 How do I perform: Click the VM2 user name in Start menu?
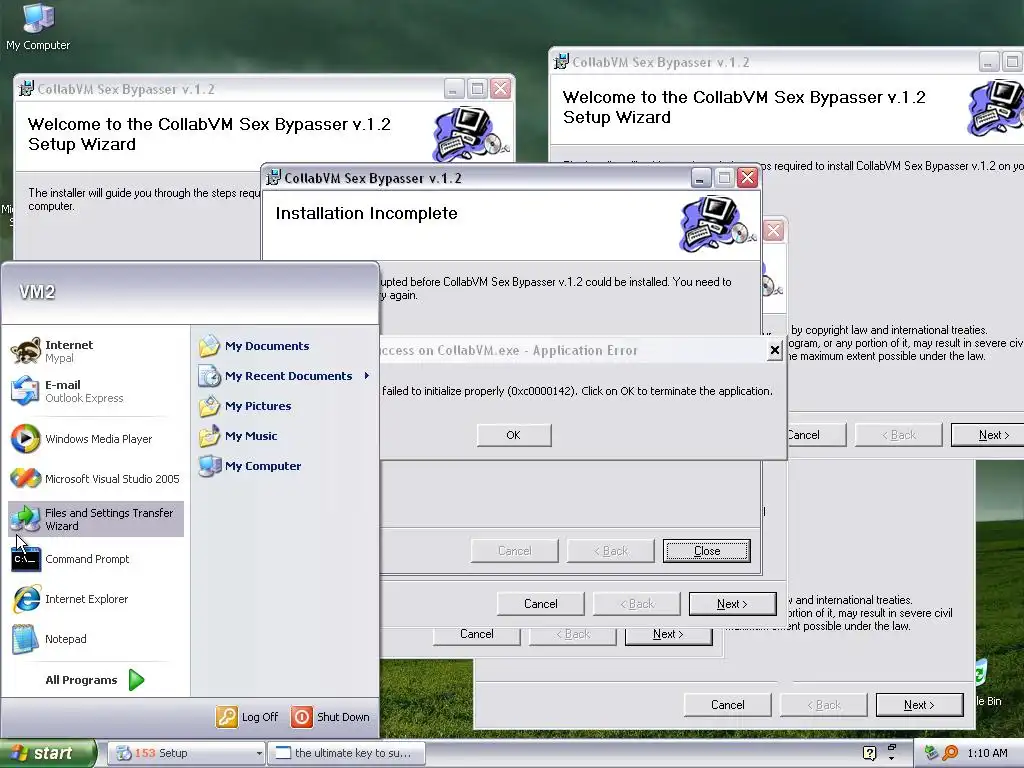(37, 292)
